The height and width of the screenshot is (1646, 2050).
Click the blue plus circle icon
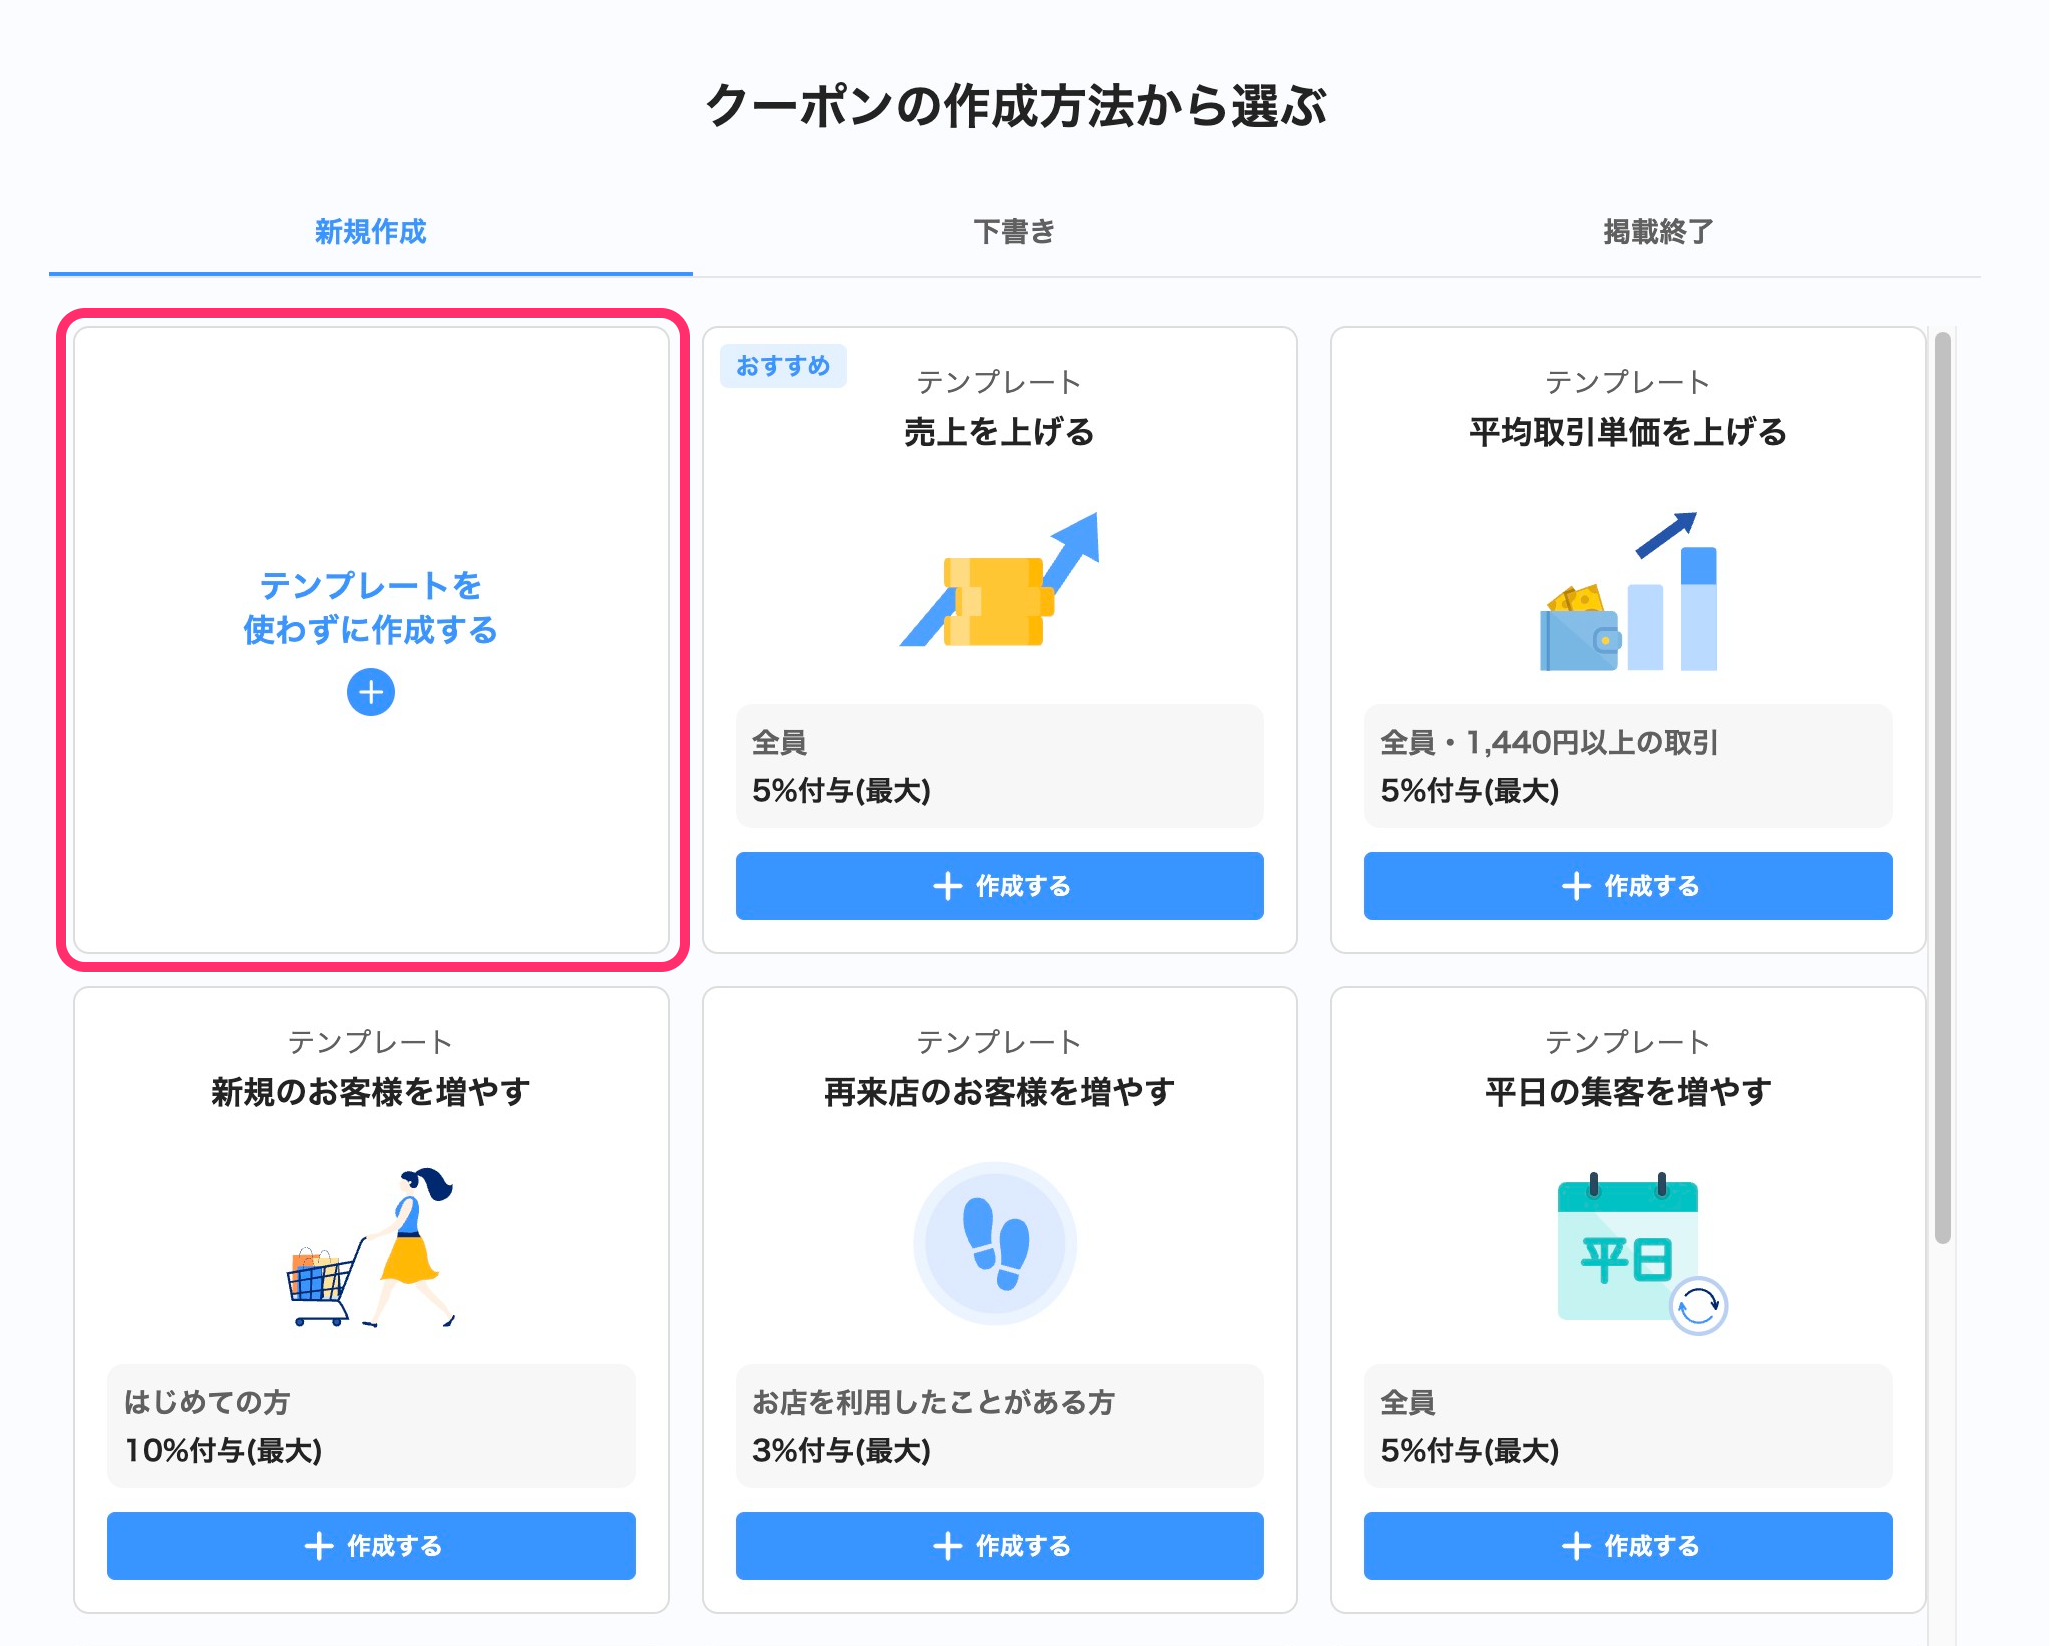[370, 692]
